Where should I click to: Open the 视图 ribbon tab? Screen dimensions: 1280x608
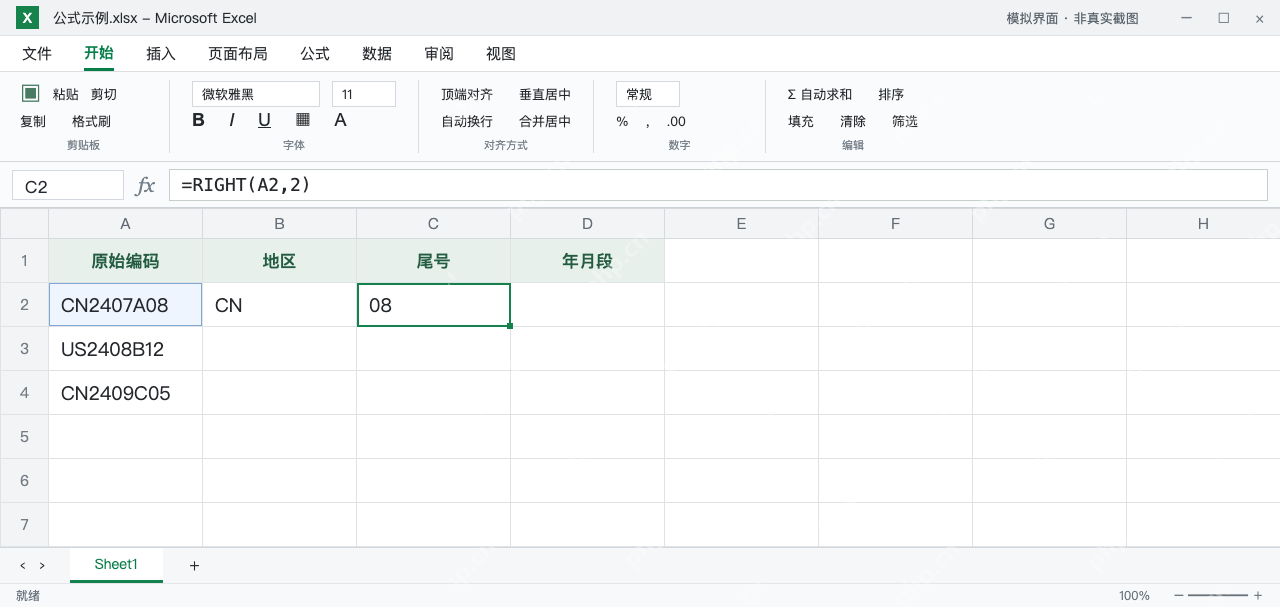(x=501, y=54)
